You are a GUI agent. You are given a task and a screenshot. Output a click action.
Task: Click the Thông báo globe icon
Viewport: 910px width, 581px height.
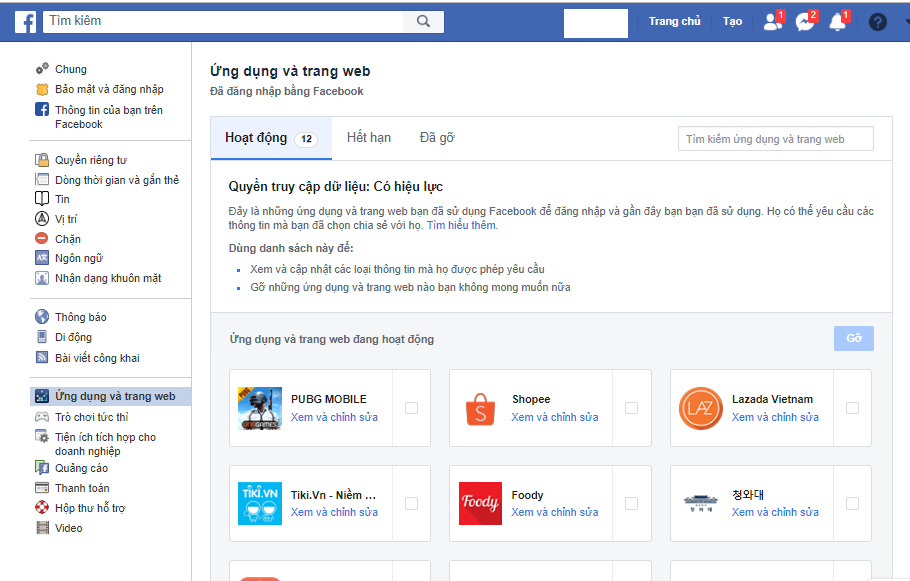(42, 316)
